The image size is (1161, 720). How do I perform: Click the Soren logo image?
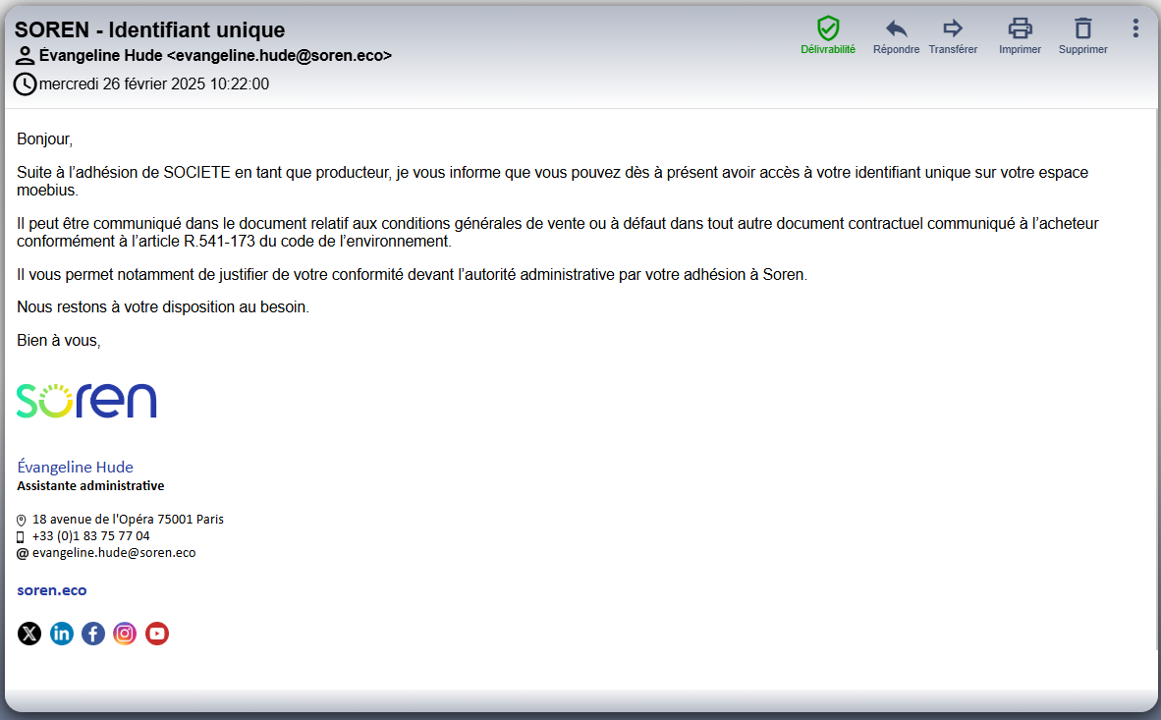[x=87, y=401]
